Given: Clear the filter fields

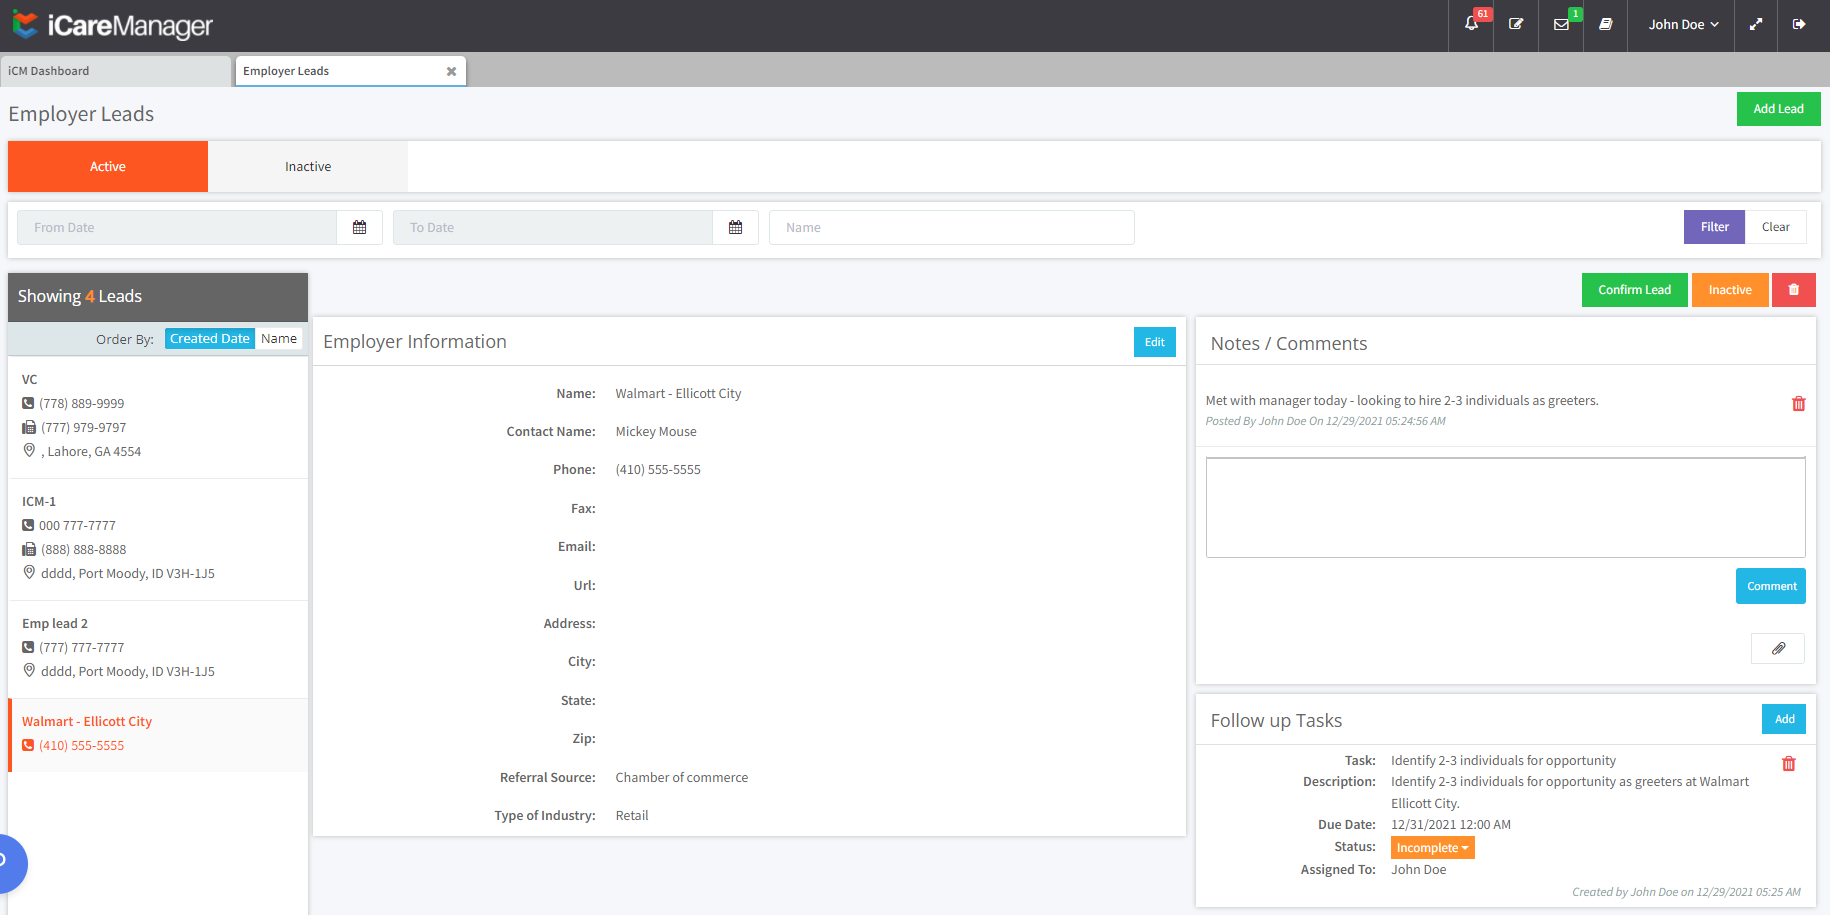Looking at the screenshot, I should 1775,227.
